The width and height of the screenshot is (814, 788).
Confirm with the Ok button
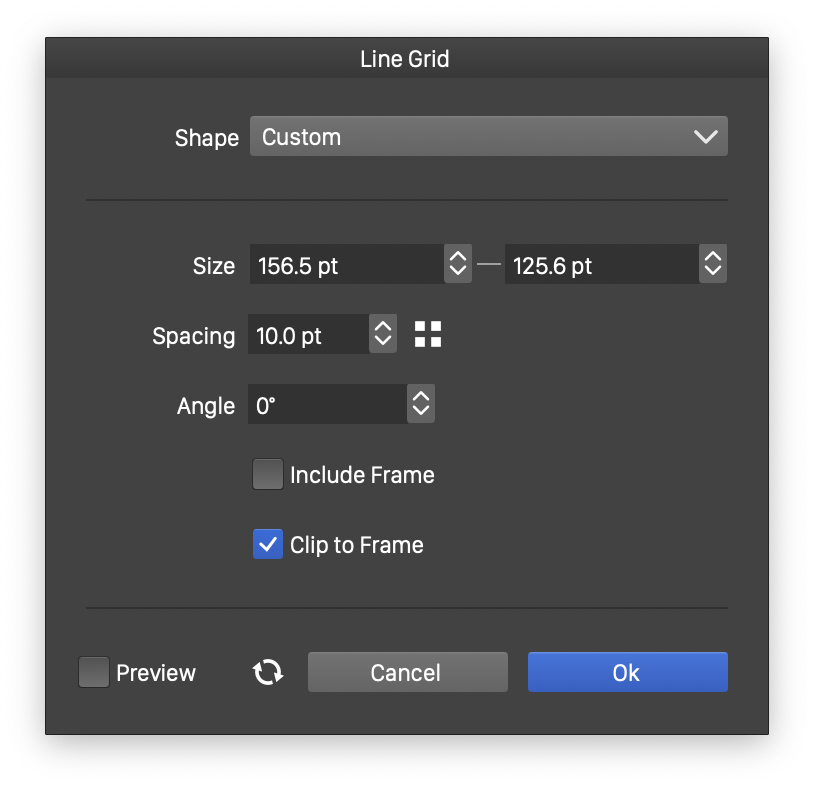[627, 673]
